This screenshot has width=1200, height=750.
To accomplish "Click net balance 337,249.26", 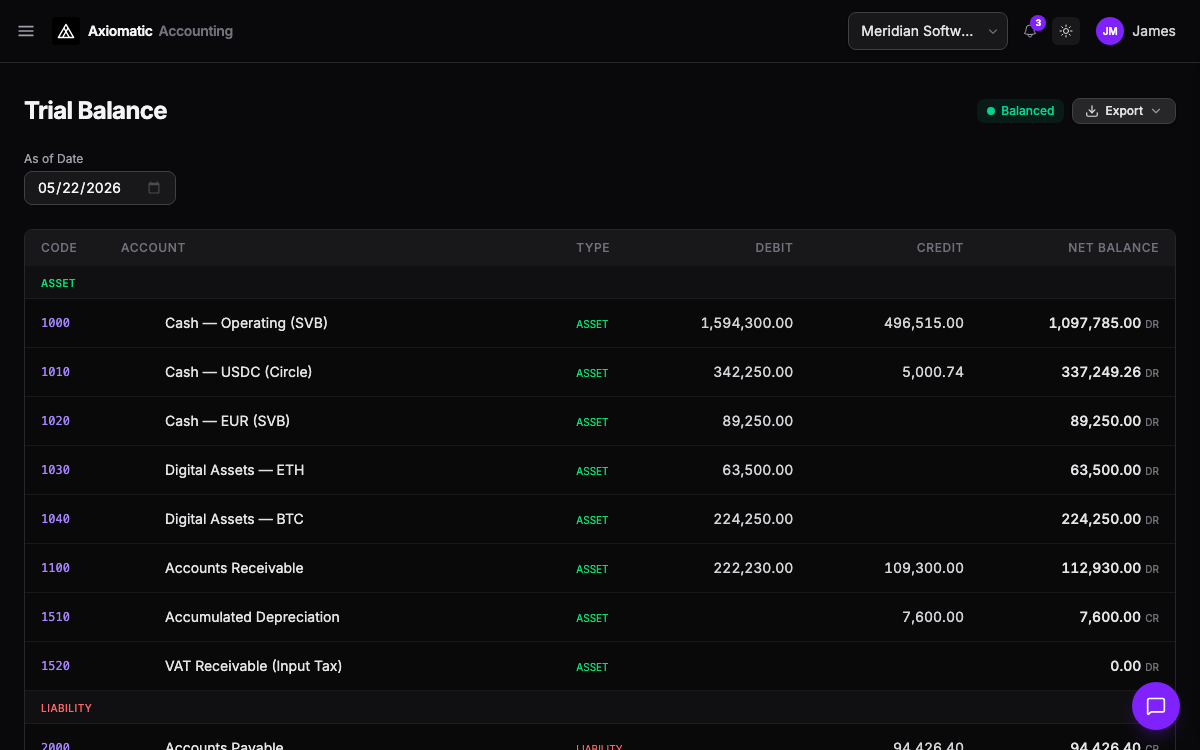I will point(1101,372).
